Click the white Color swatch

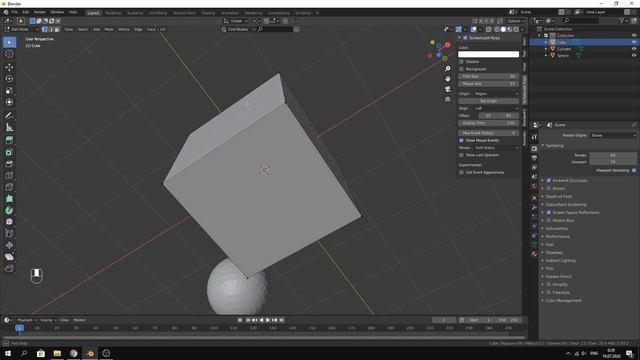(489, 54)
